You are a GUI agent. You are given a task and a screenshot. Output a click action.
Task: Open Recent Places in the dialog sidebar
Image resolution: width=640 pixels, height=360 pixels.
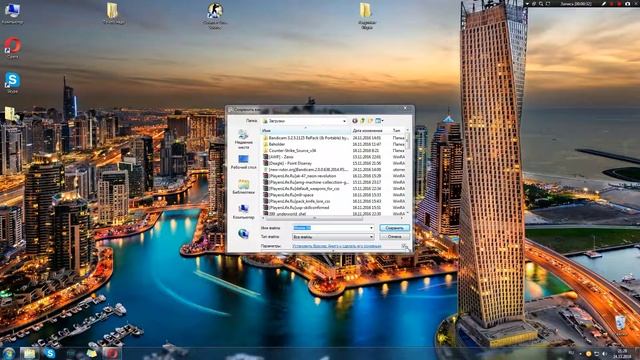243,139
